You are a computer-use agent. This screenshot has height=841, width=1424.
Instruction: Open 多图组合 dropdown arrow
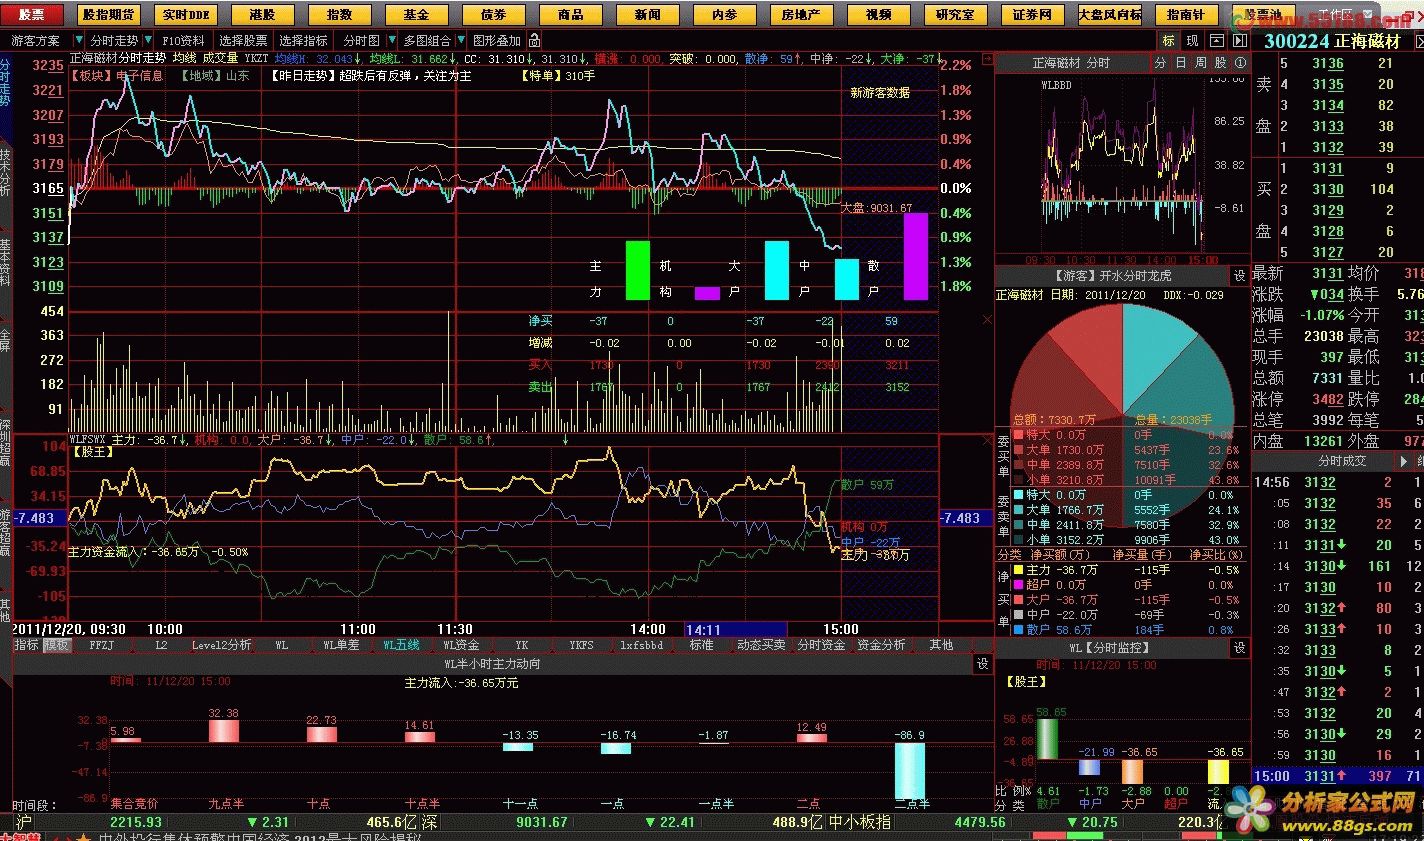pos(460,41)
